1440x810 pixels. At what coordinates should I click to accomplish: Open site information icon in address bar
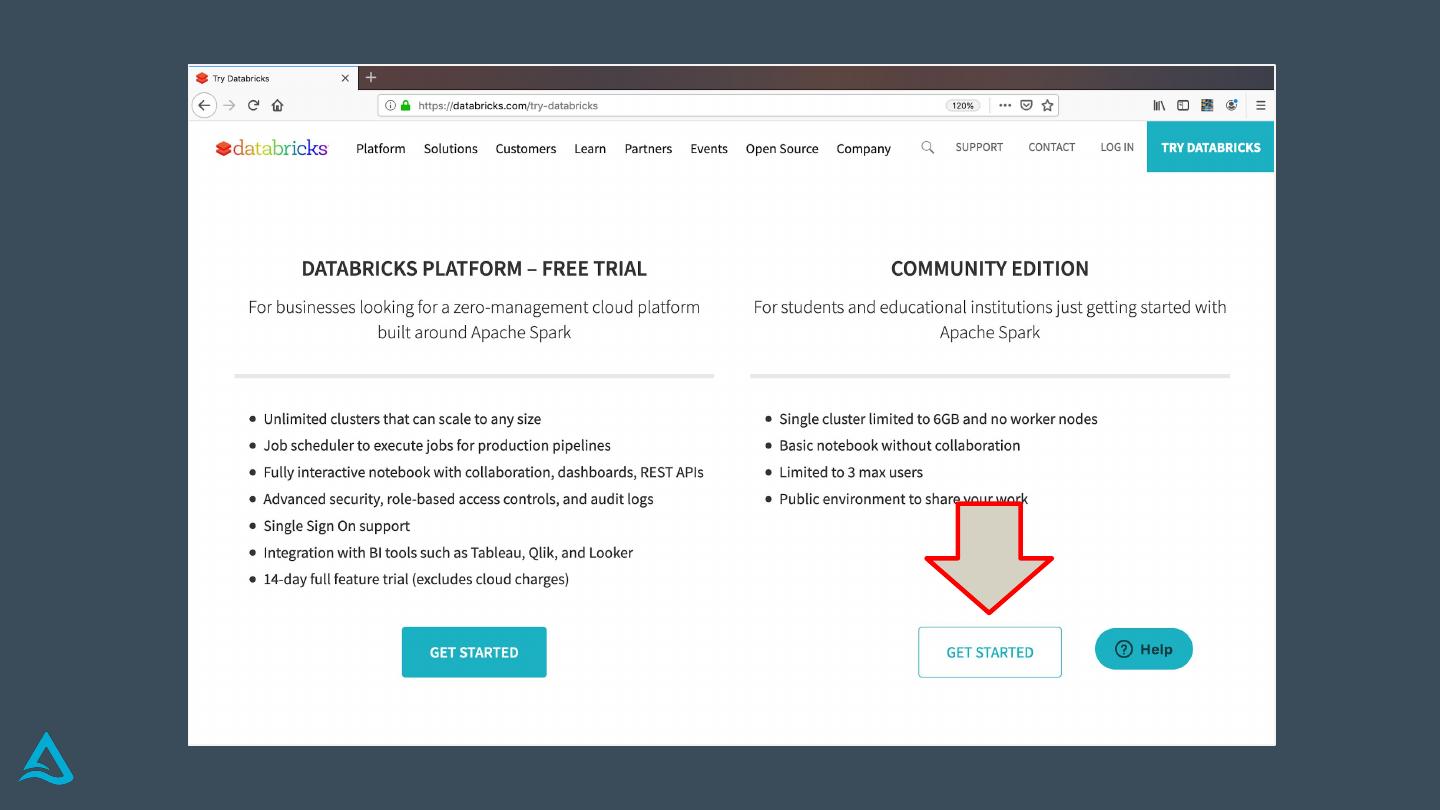coord(390,105)
